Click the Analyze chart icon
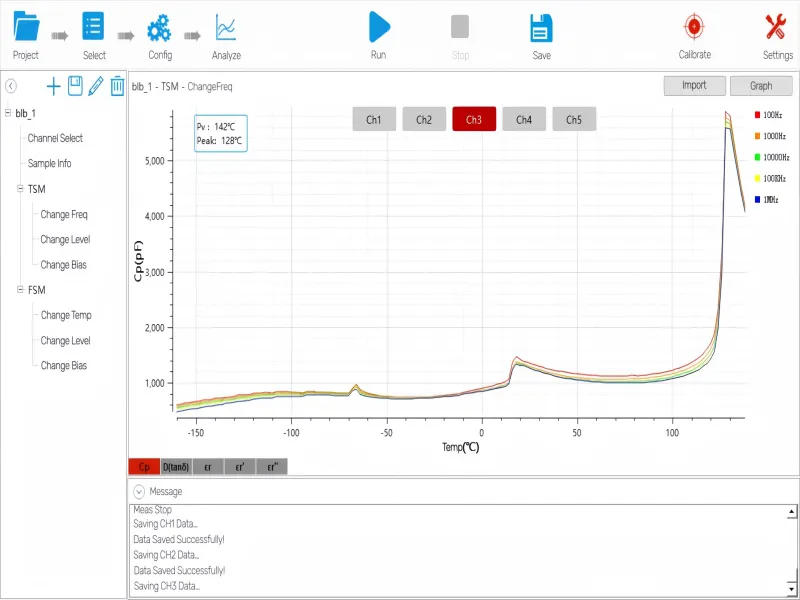The width and height of the screenshot is (800, 600). (226, 27)
